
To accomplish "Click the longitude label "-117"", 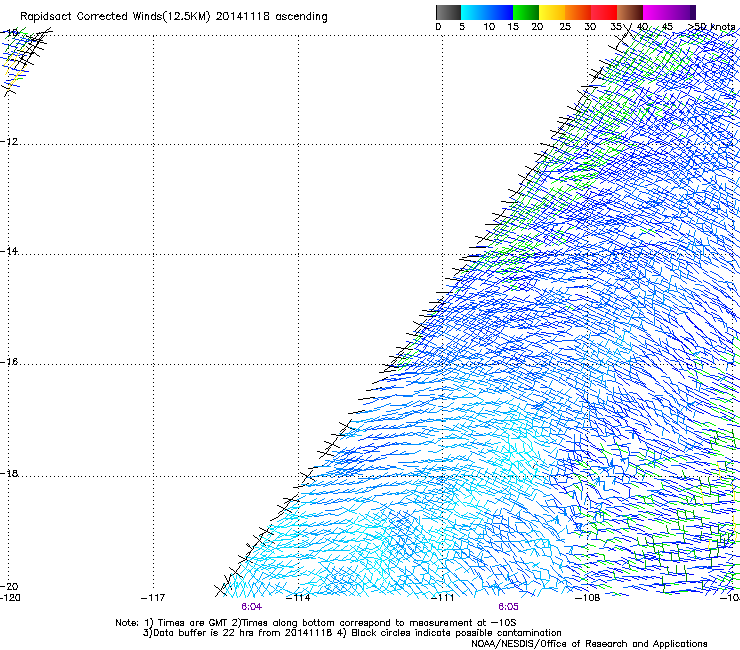I will coord(153,598).
